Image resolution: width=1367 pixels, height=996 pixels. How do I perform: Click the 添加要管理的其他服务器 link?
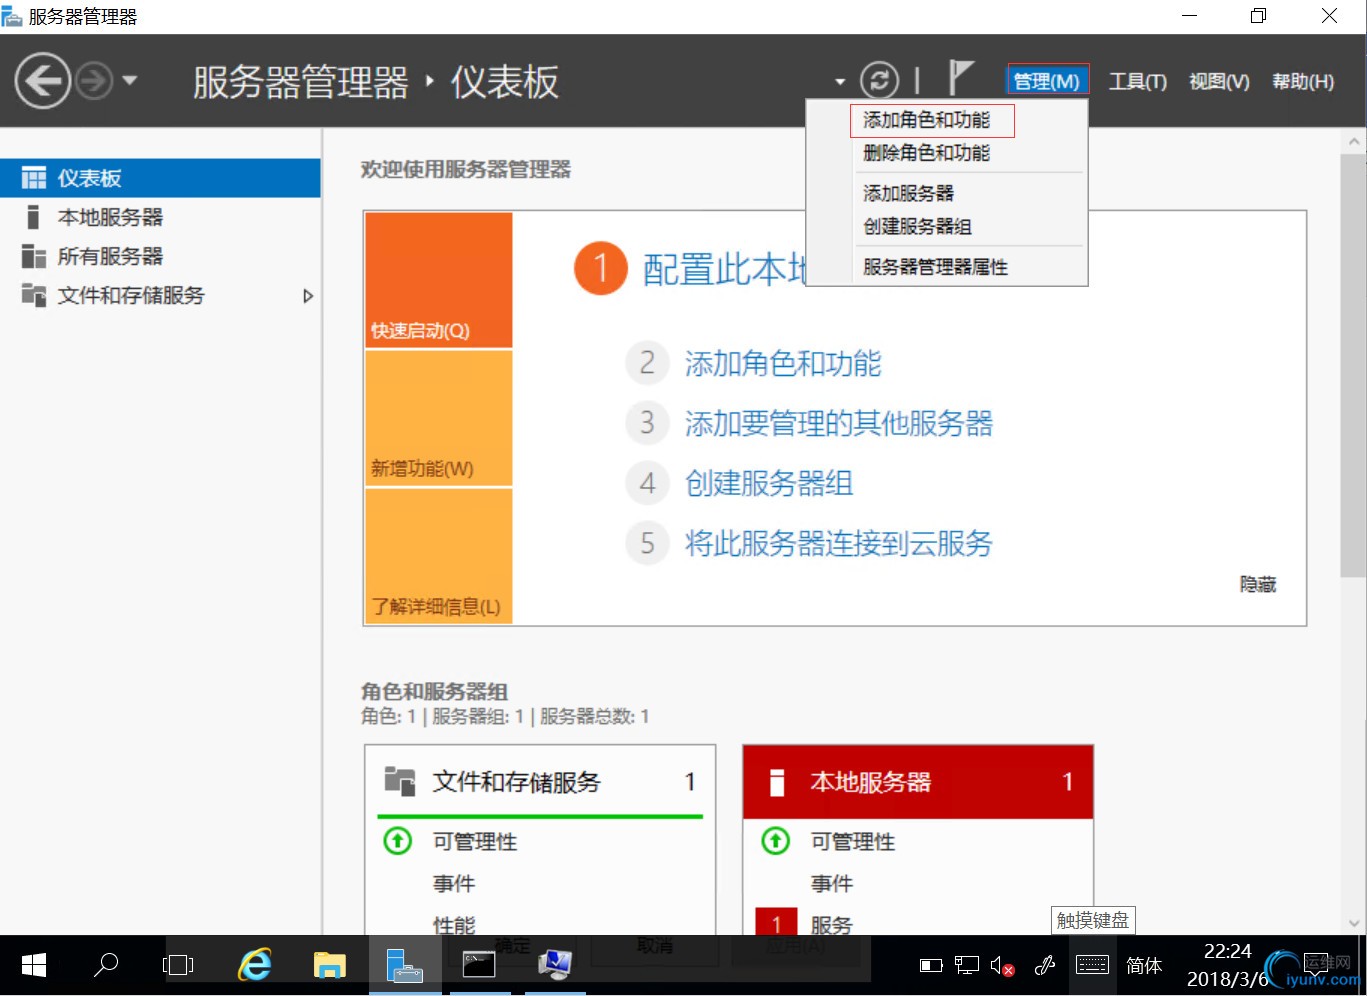[839, 424]
